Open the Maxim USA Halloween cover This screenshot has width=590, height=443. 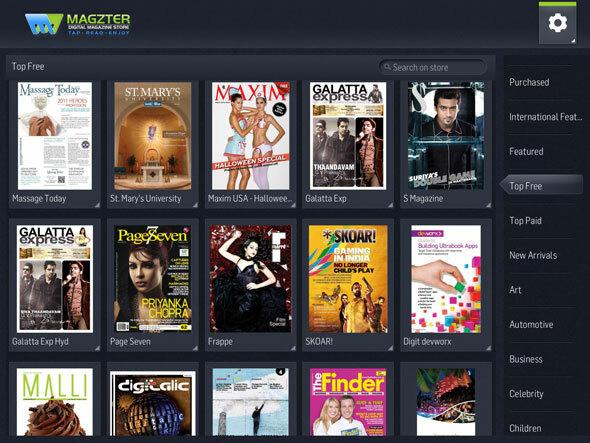point(251,136)
